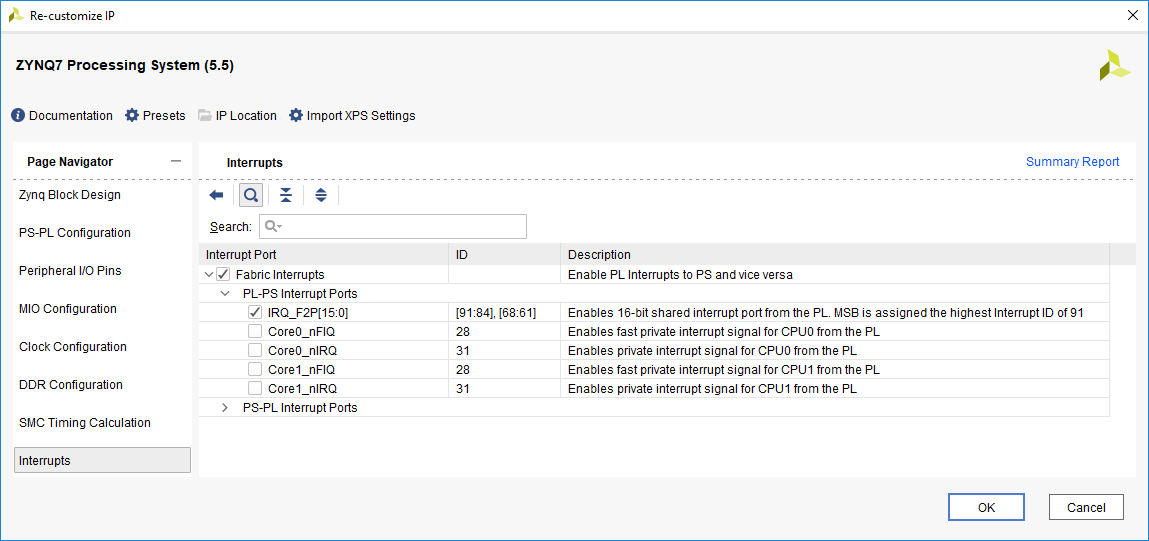
Task: Enable the Core1_nFIQ checkbox
Action: (255, 369)
